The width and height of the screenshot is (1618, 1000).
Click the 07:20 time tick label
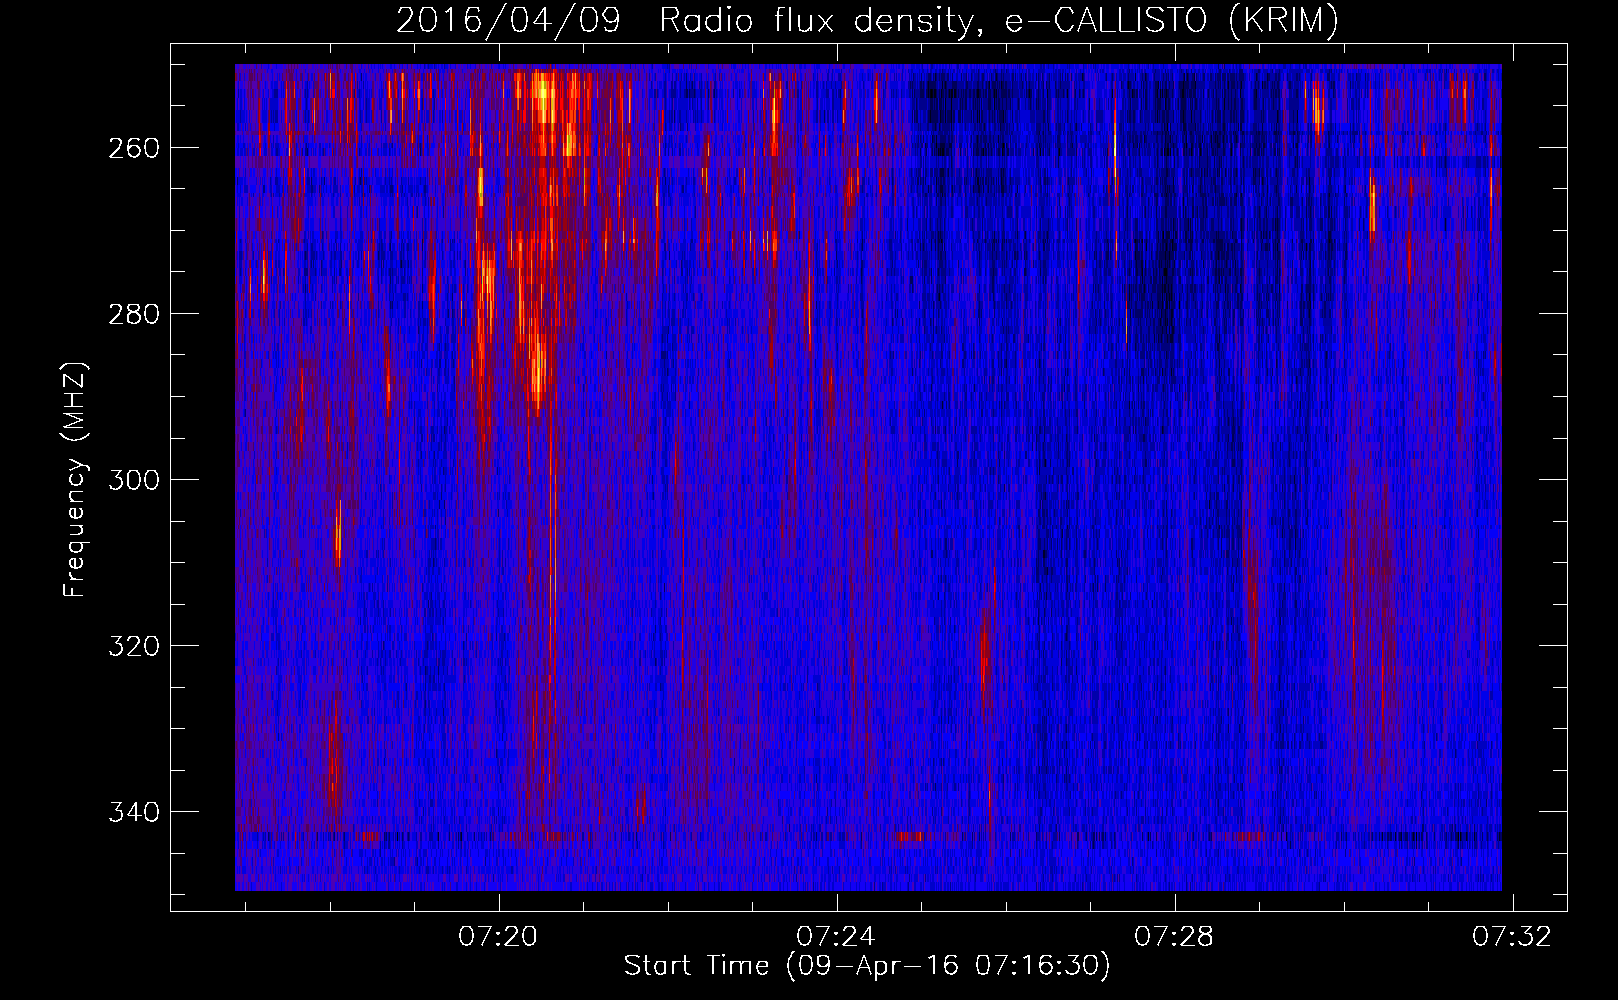coord(498,937)
